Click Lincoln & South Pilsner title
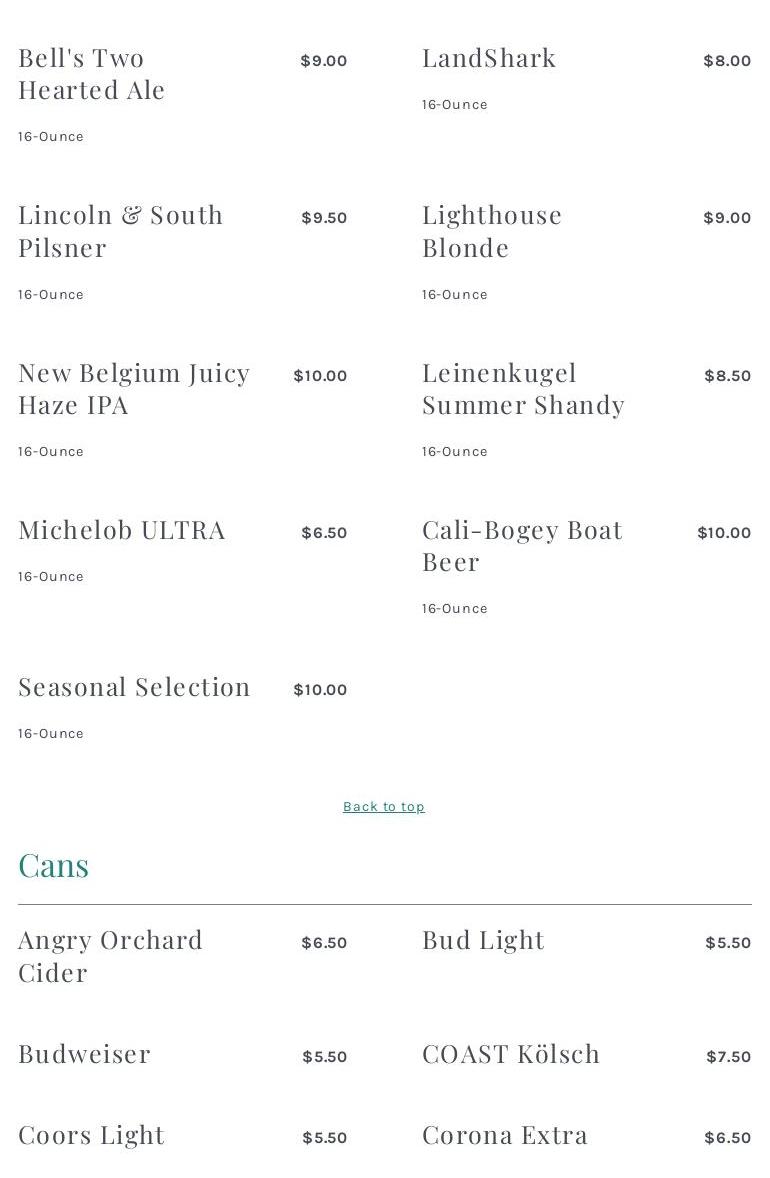This screenshot has width=770, height=1178. coord(120,231)
